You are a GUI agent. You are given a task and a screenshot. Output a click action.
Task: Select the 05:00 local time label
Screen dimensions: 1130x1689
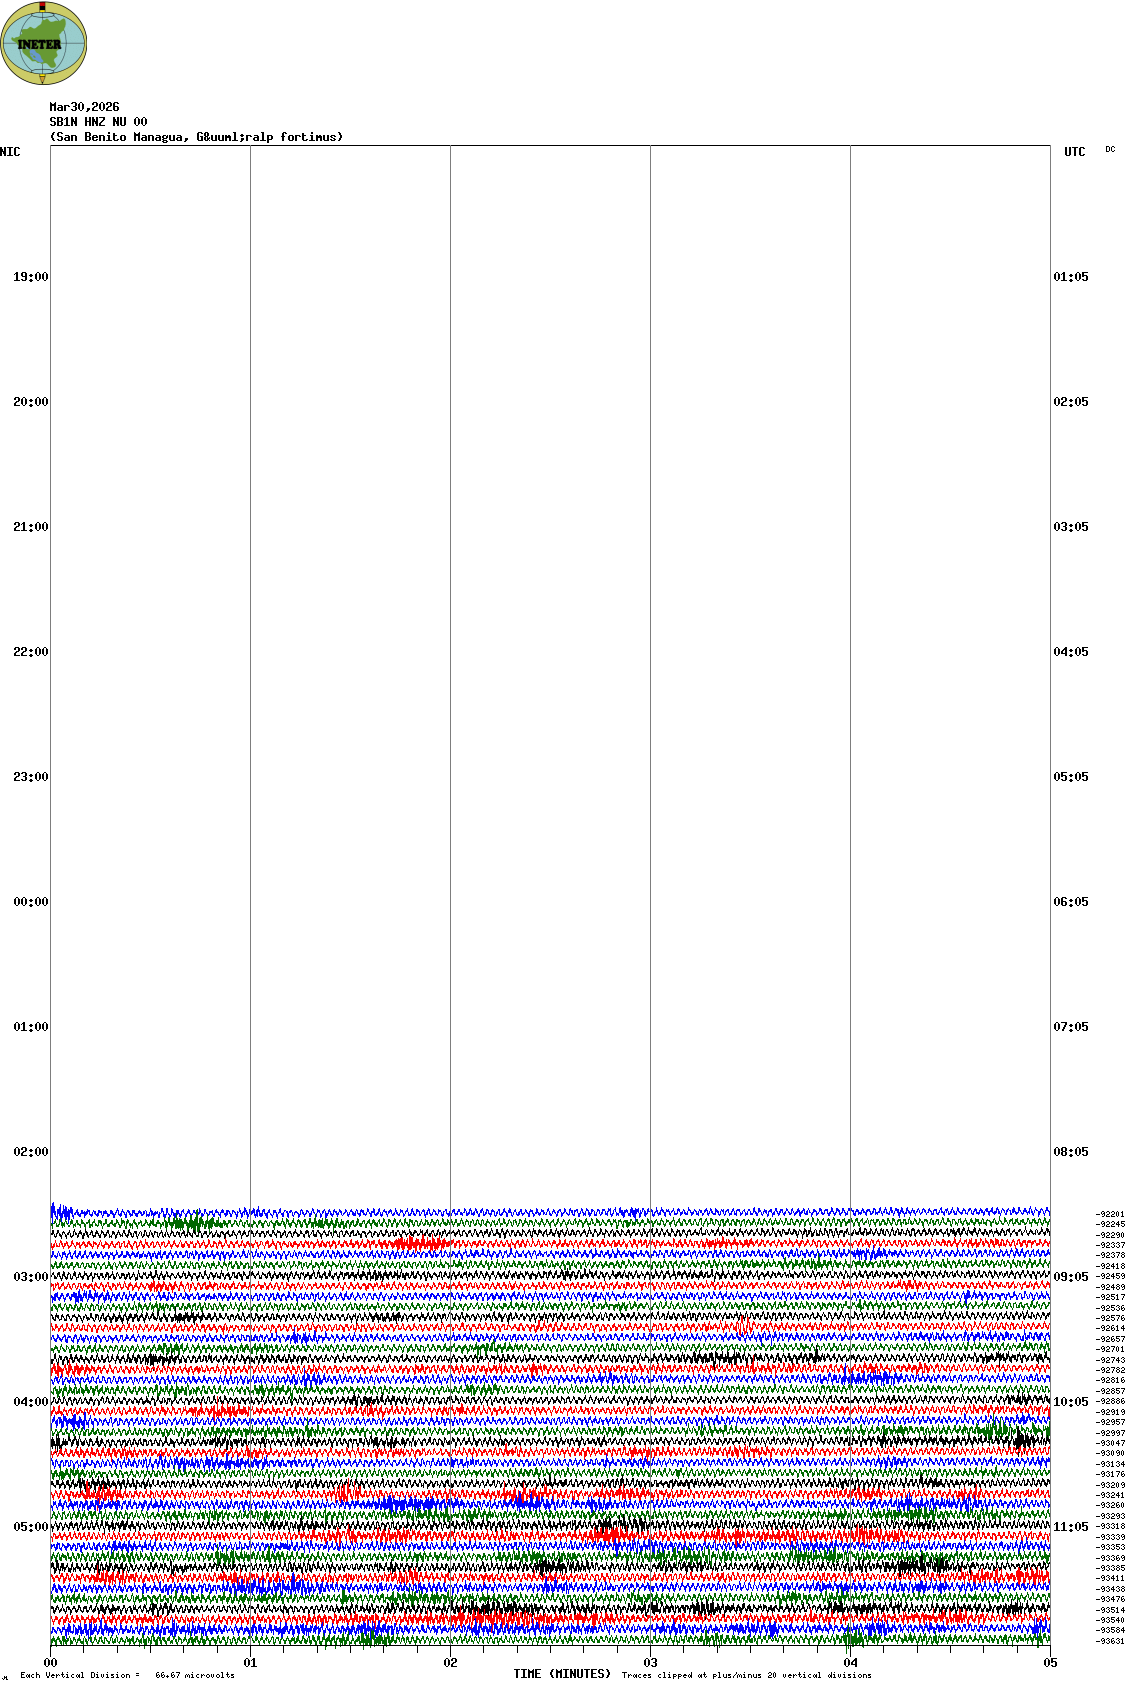[x=30, y=1527]
